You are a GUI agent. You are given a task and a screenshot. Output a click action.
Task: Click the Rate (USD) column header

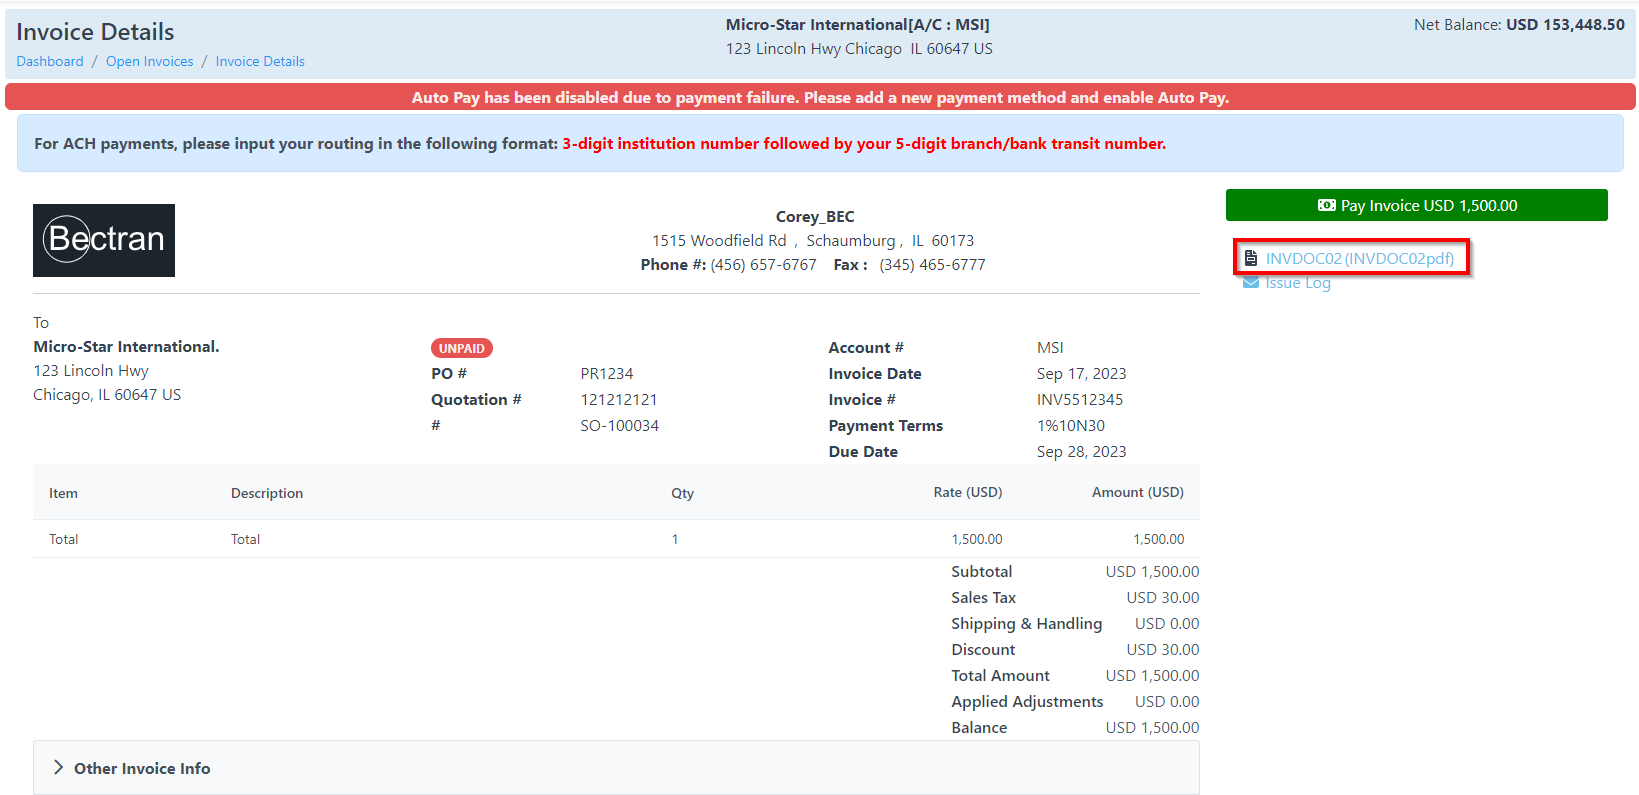(x=968, y=492)
